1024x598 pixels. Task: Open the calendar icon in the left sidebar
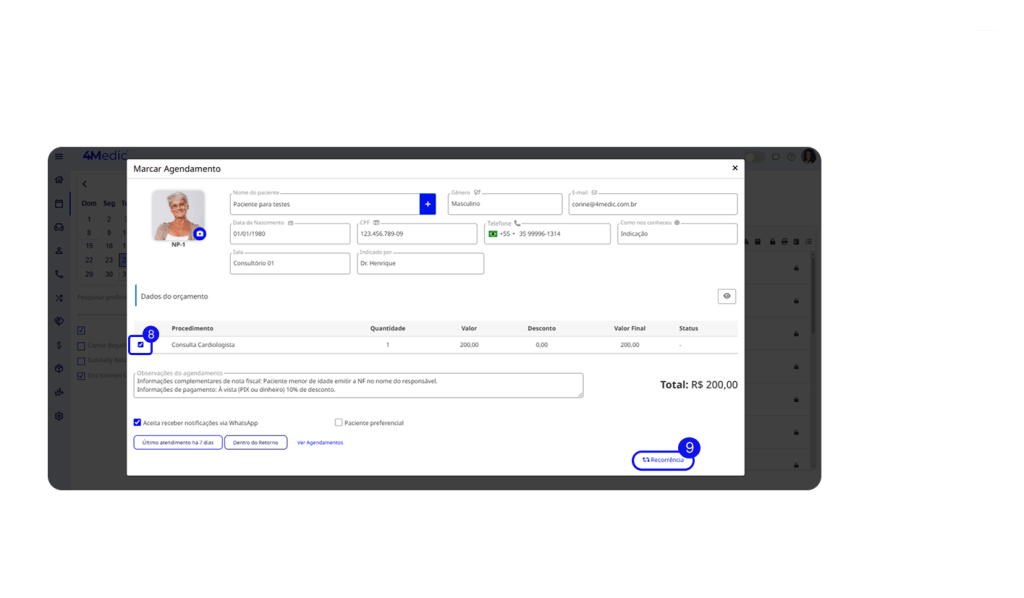pyautogui.click(x=59, y=204)
